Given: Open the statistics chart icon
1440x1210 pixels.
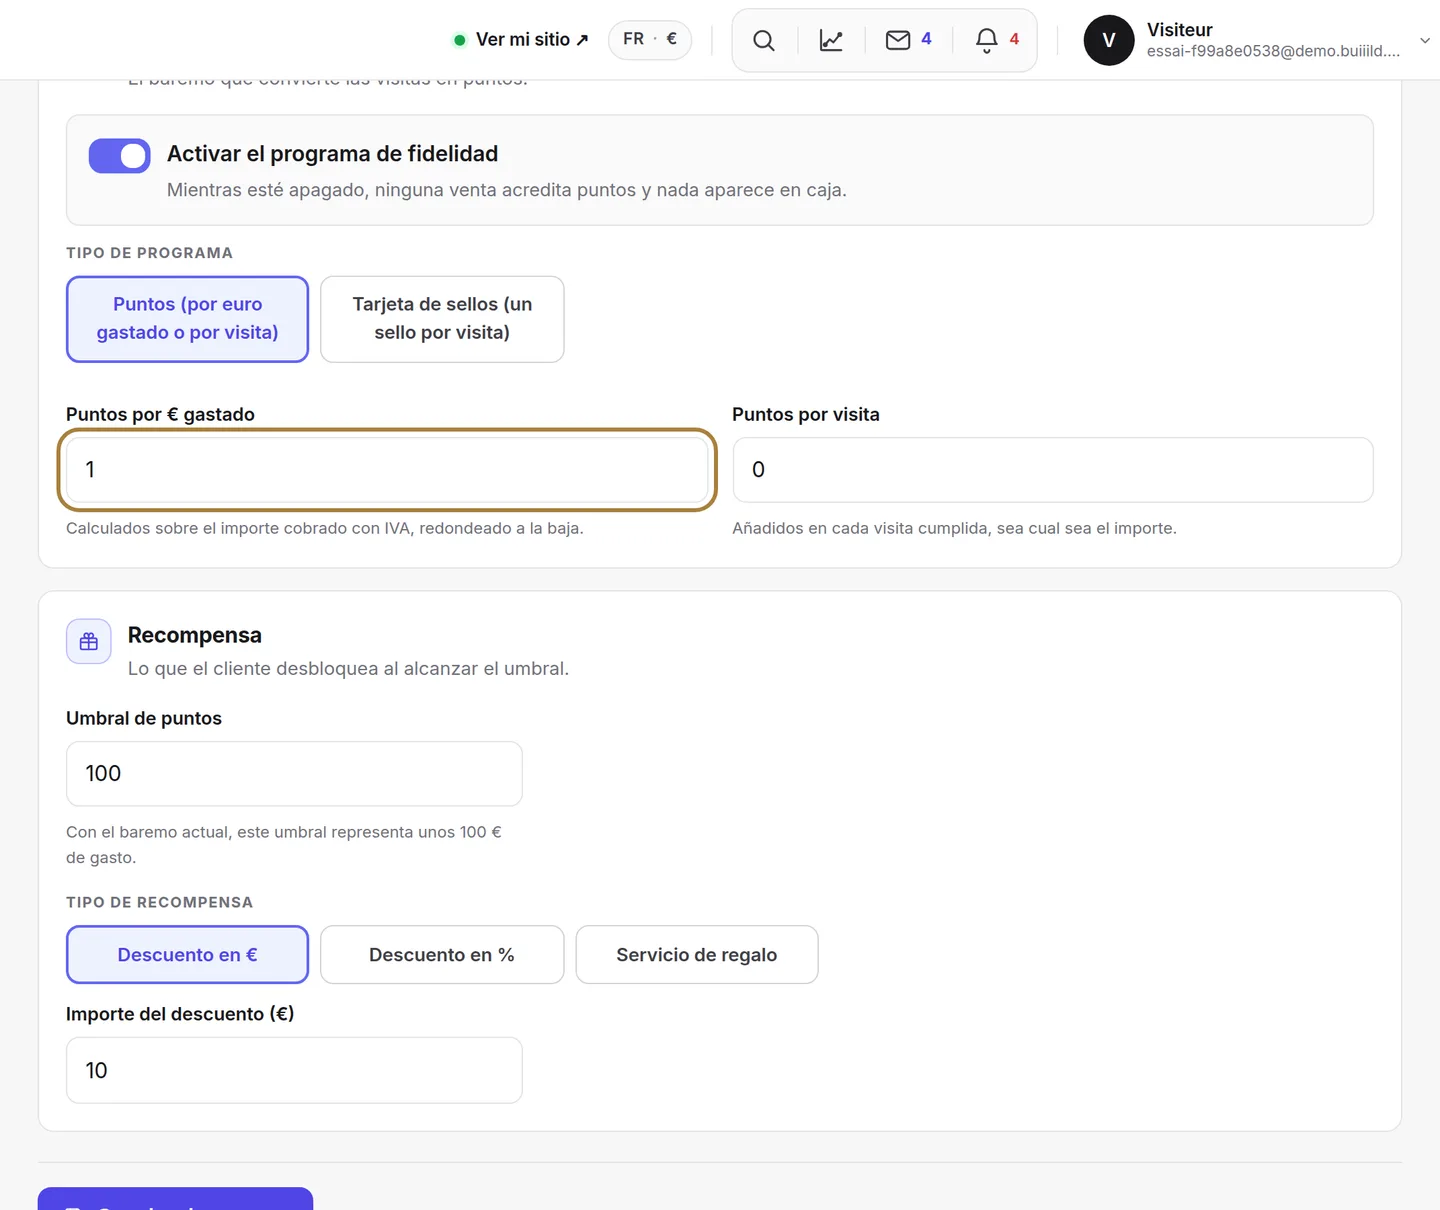Looking at the screenshot, I should (x=831, y=40).
